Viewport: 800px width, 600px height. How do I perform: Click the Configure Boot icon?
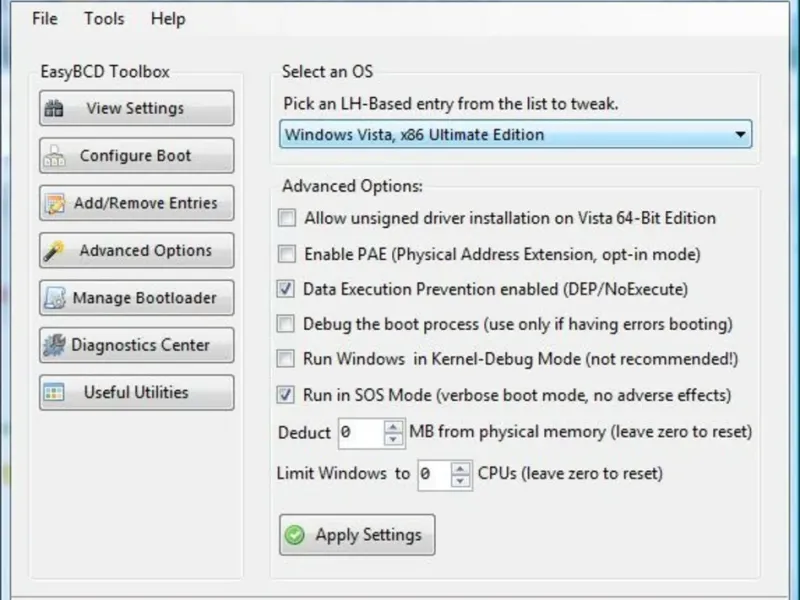tap(56, 156)
